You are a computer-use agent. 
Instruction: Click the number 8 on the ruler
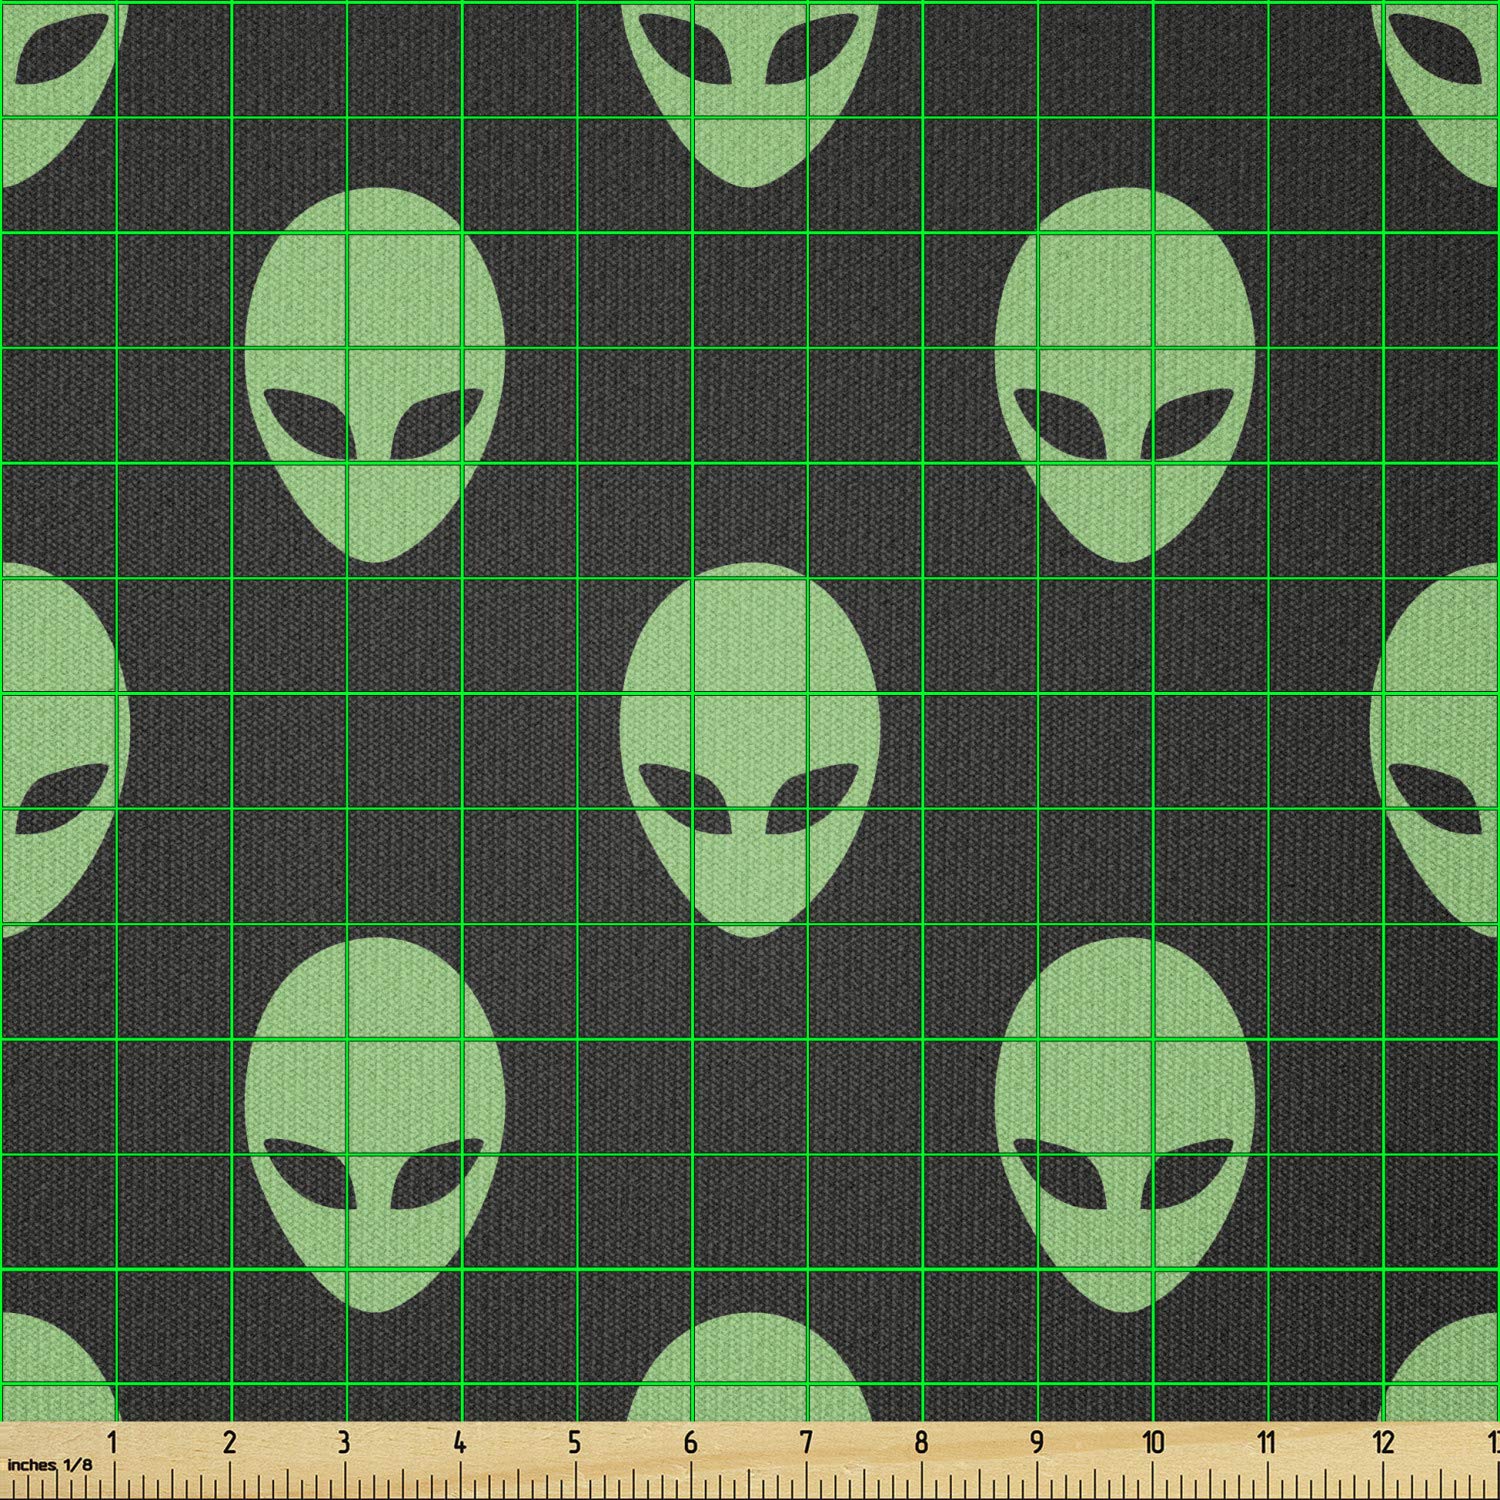pyautogui.click(x=921, y=1443)
